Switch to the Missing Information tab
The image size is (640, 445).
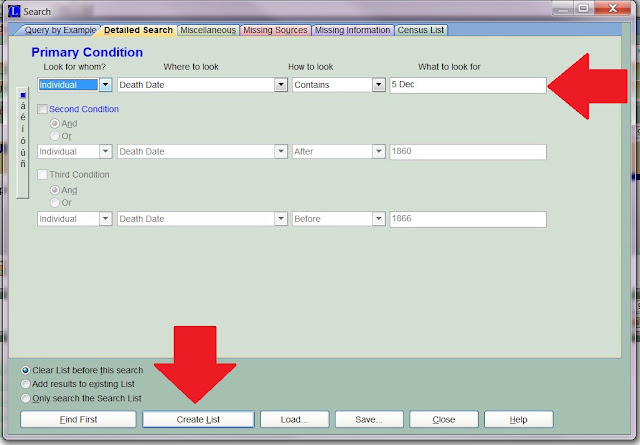353,30
